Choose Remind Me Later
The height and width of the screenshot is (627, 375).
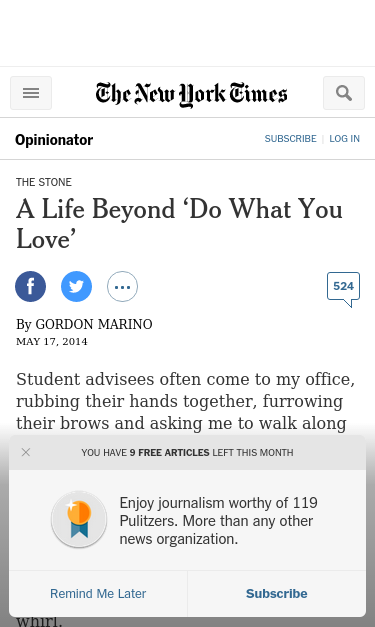point(98,594)
